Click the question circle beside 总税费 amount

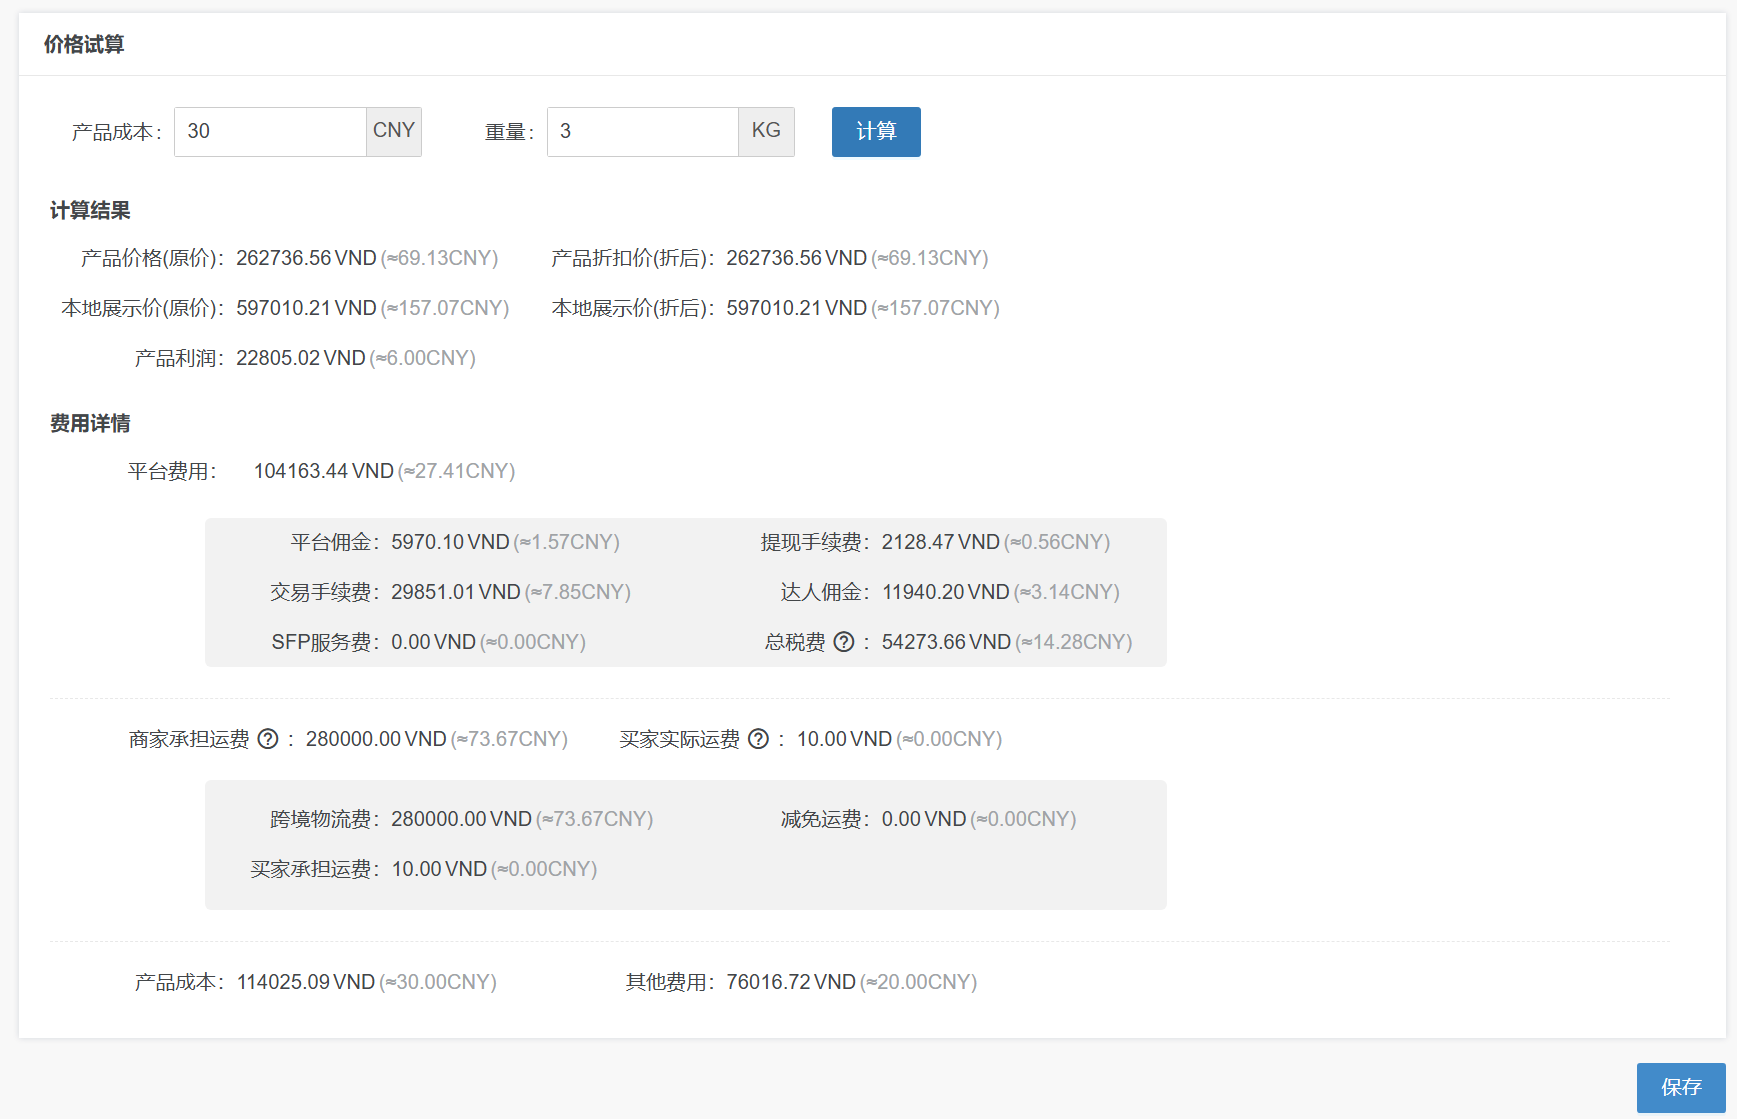point(845,642)
